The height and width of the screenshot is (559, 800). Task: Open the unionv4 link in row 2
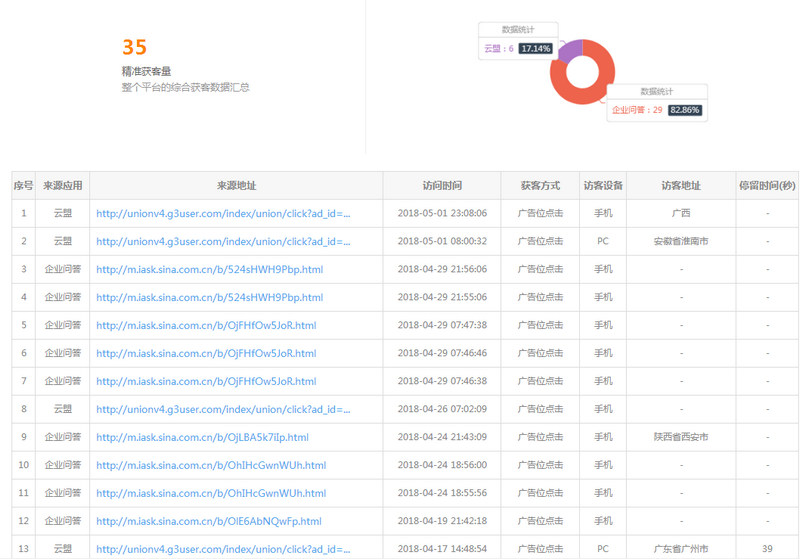[x=223, y=241]
